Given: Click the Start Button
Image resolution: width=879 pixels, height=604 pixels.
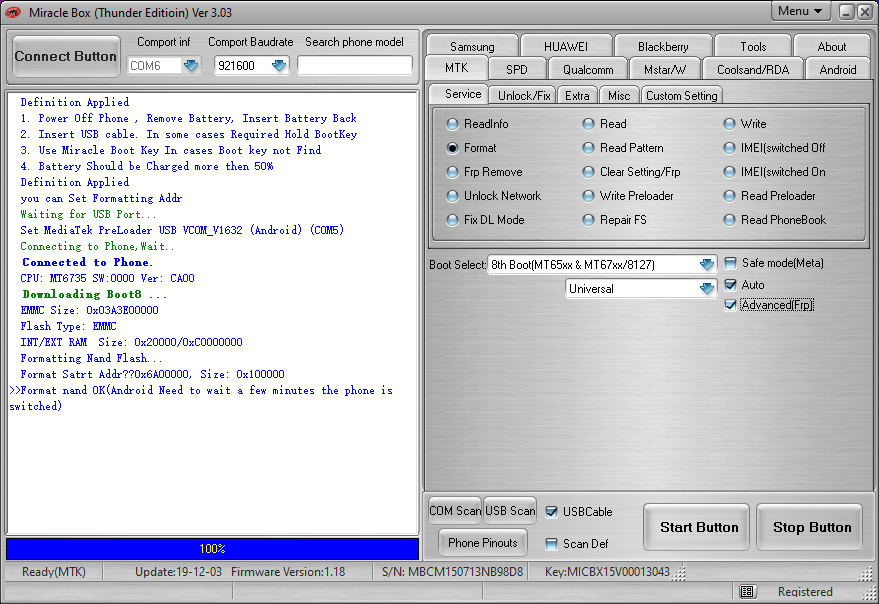Looking at the screenshot, I should (698, 527).
